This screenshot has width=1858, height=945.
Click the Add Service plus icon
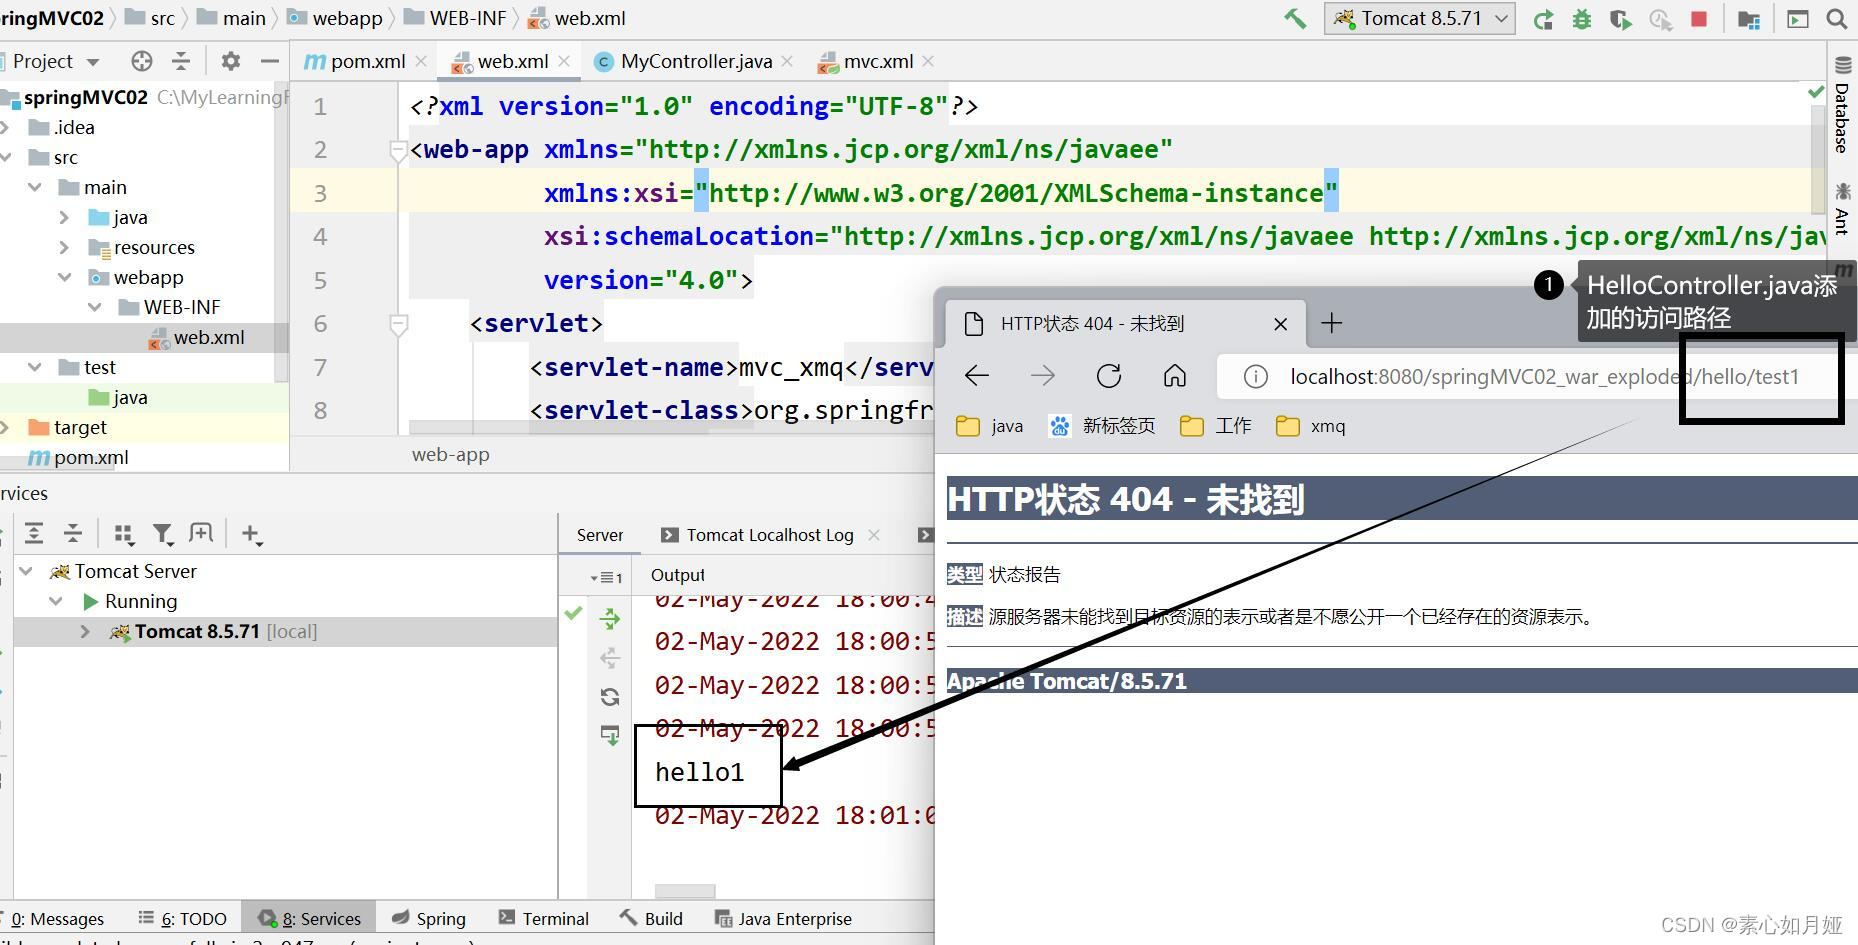252,534
